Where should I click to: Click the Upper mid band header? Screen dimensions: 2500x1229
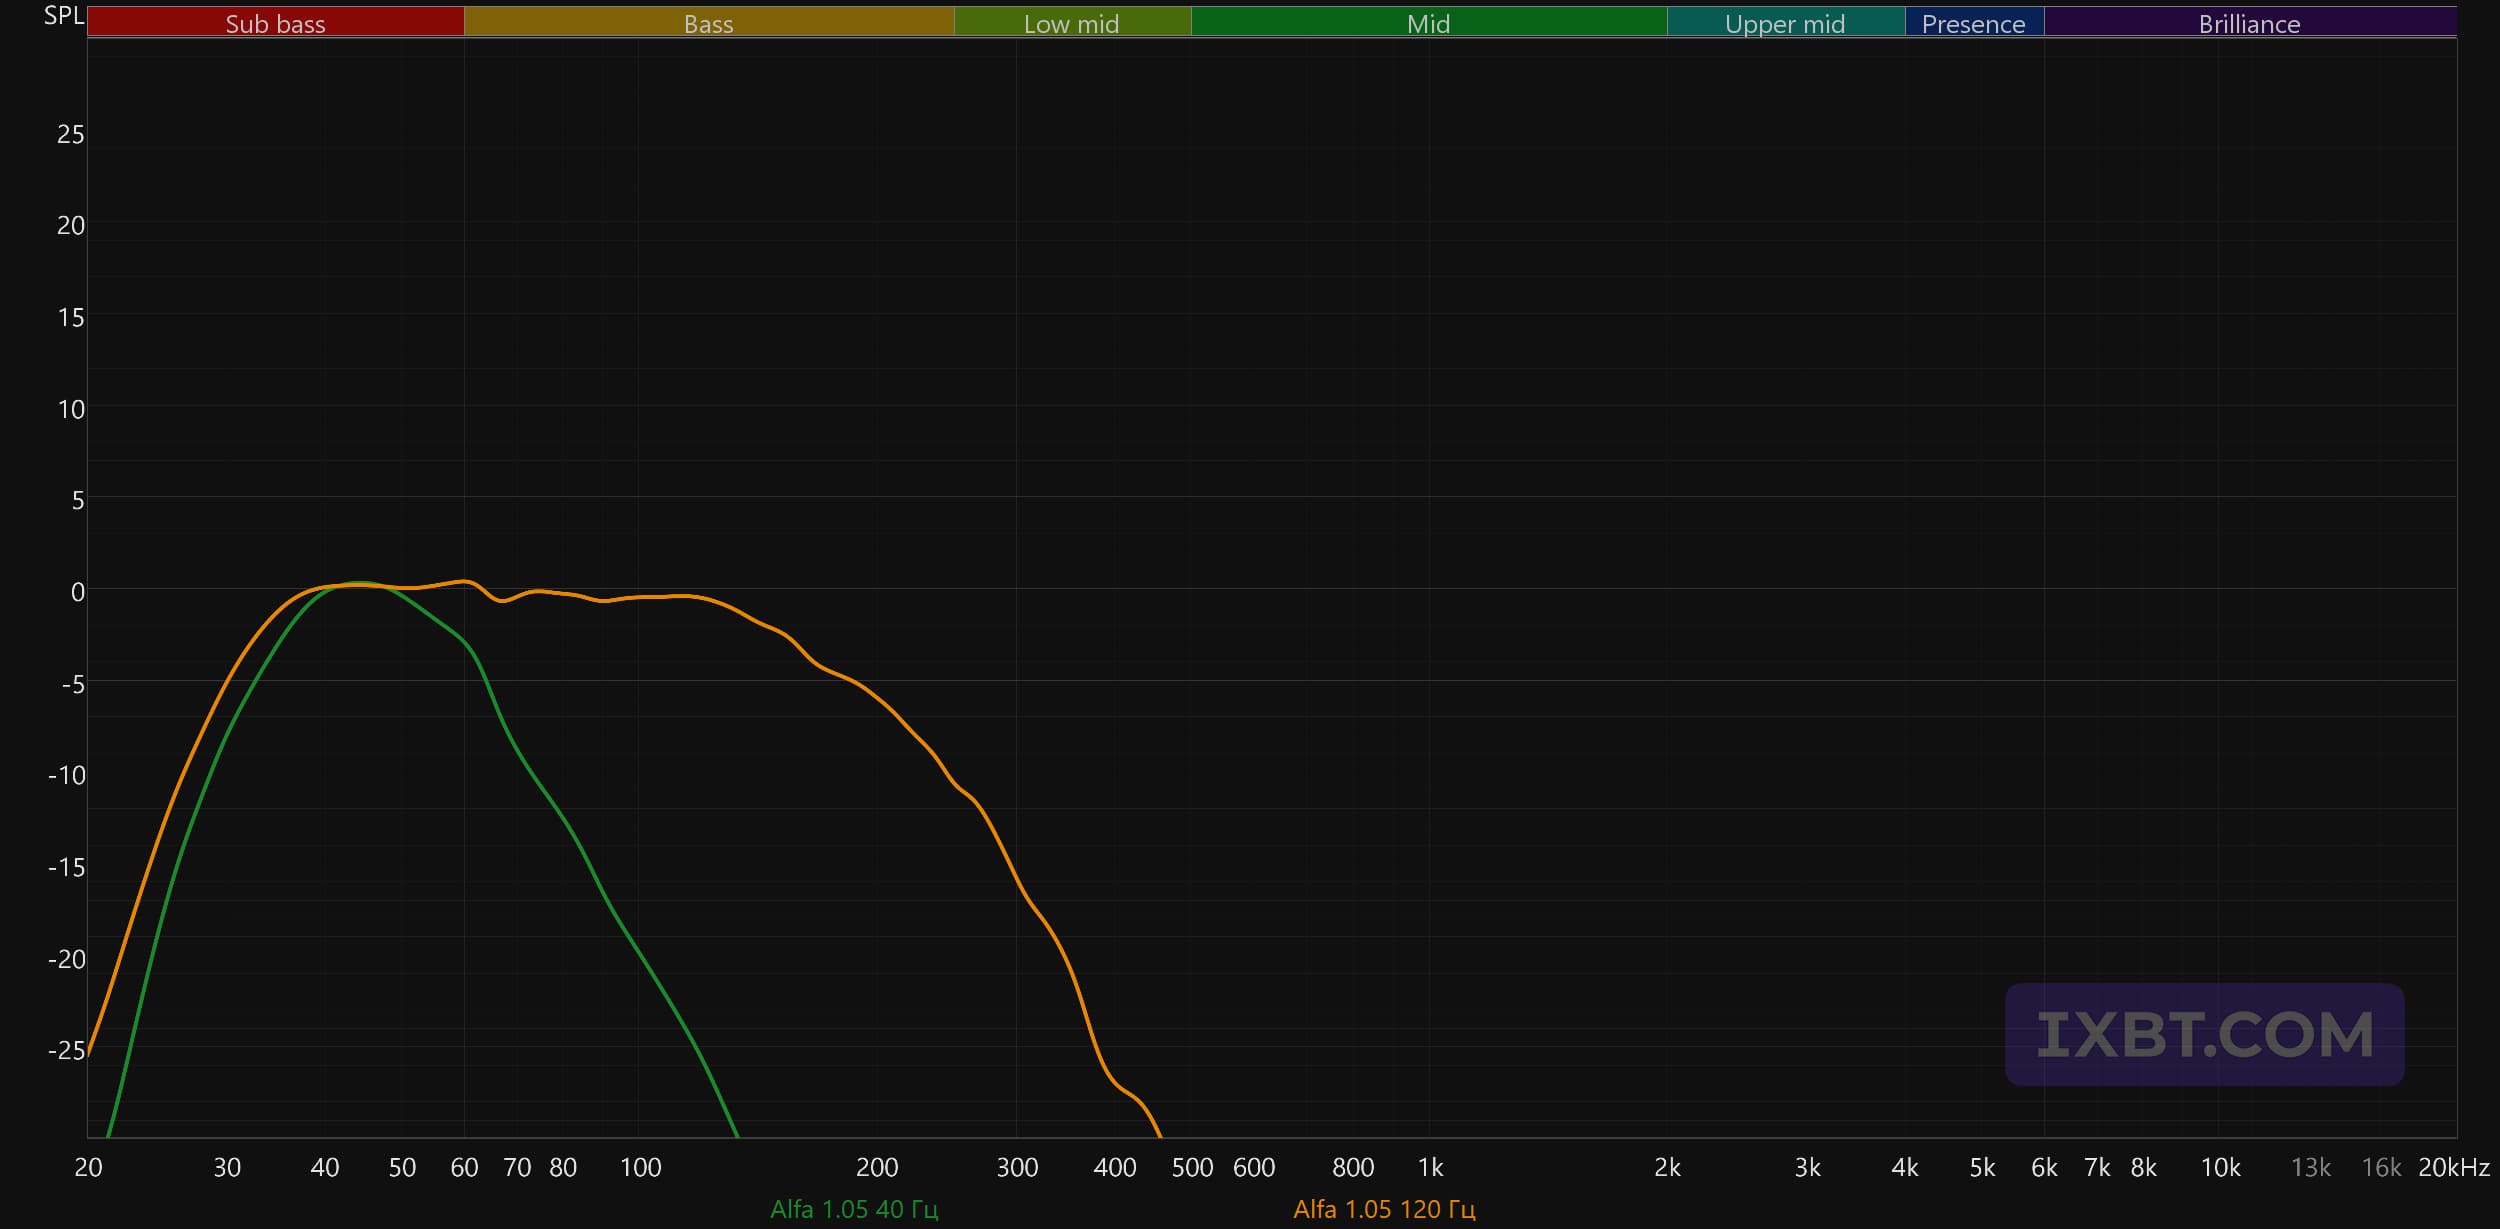(1785, 22)
